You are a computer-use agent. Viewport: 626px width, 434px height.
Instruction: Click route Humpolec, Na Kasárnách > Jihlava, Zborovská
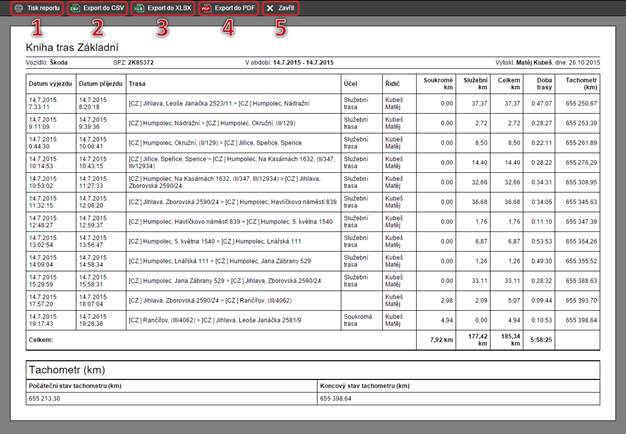pyautogui.click(x=224, y=182)
